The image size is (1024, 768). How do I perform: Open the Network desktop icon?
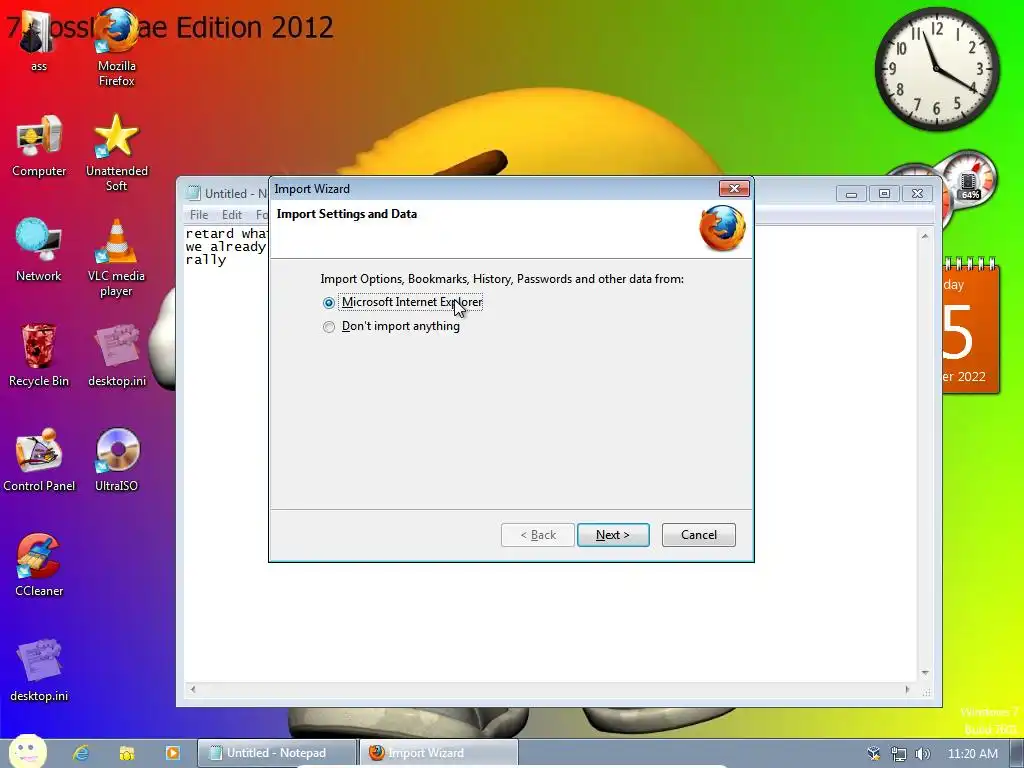click(39, 251)
